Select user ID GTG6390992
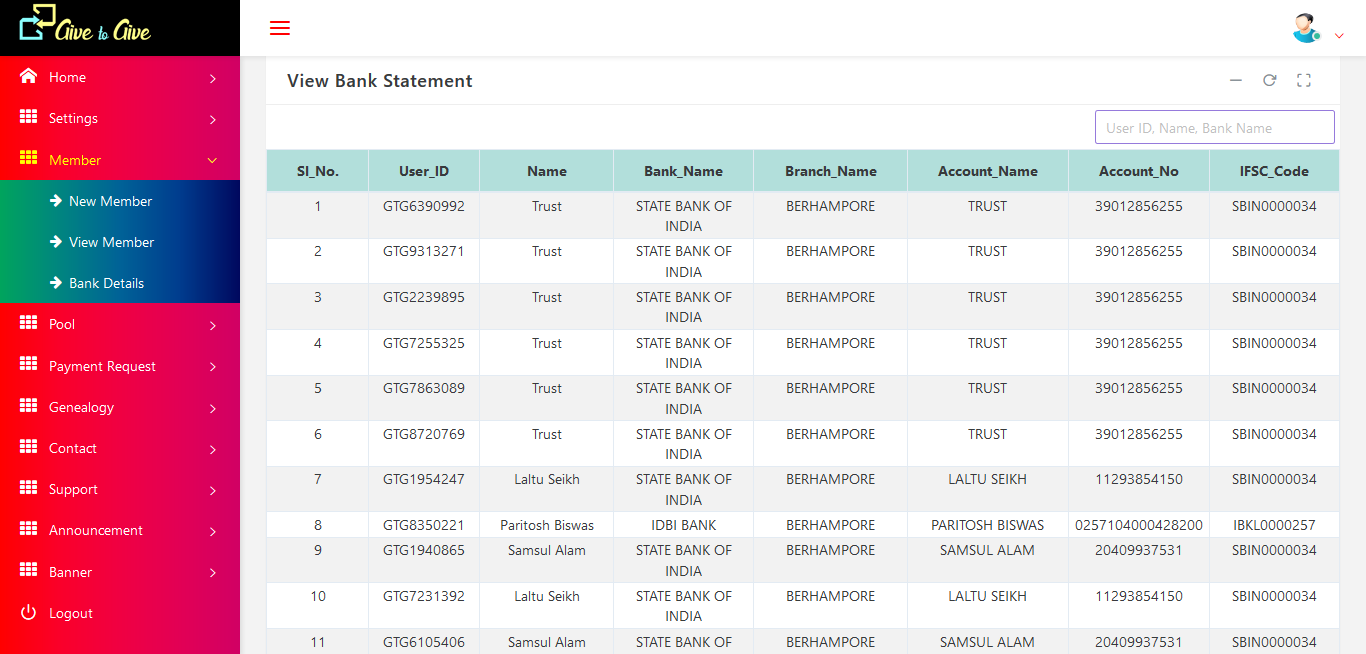 point(424,206)
